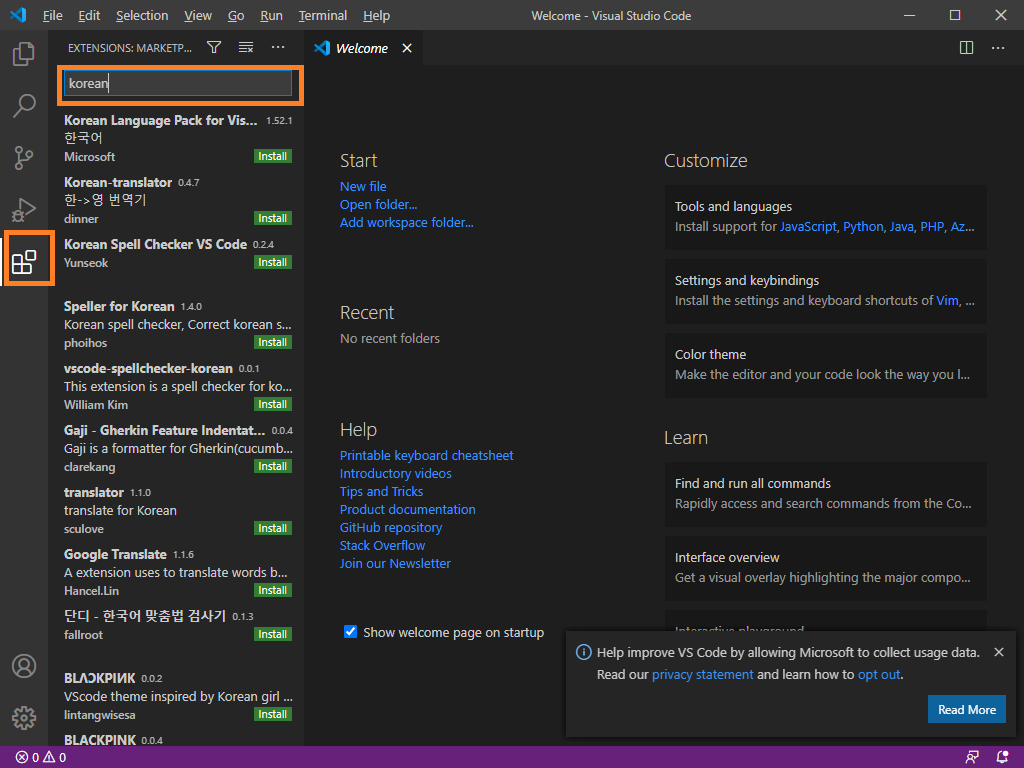Open the Search view in activity bar
The height and width of the screenshot is (768, 1024).
pyautogui.click(x=24, y=105)
